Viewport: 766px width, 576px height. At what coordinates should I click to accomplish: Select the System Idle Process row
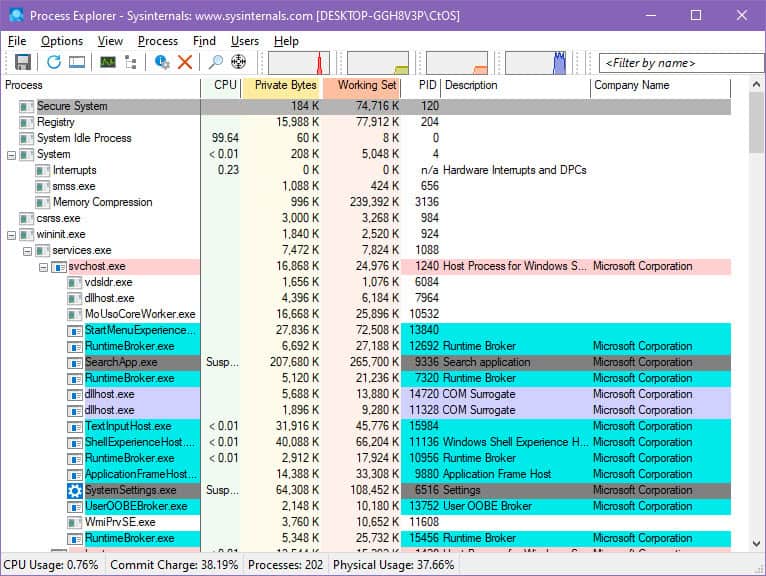point(367,138)
